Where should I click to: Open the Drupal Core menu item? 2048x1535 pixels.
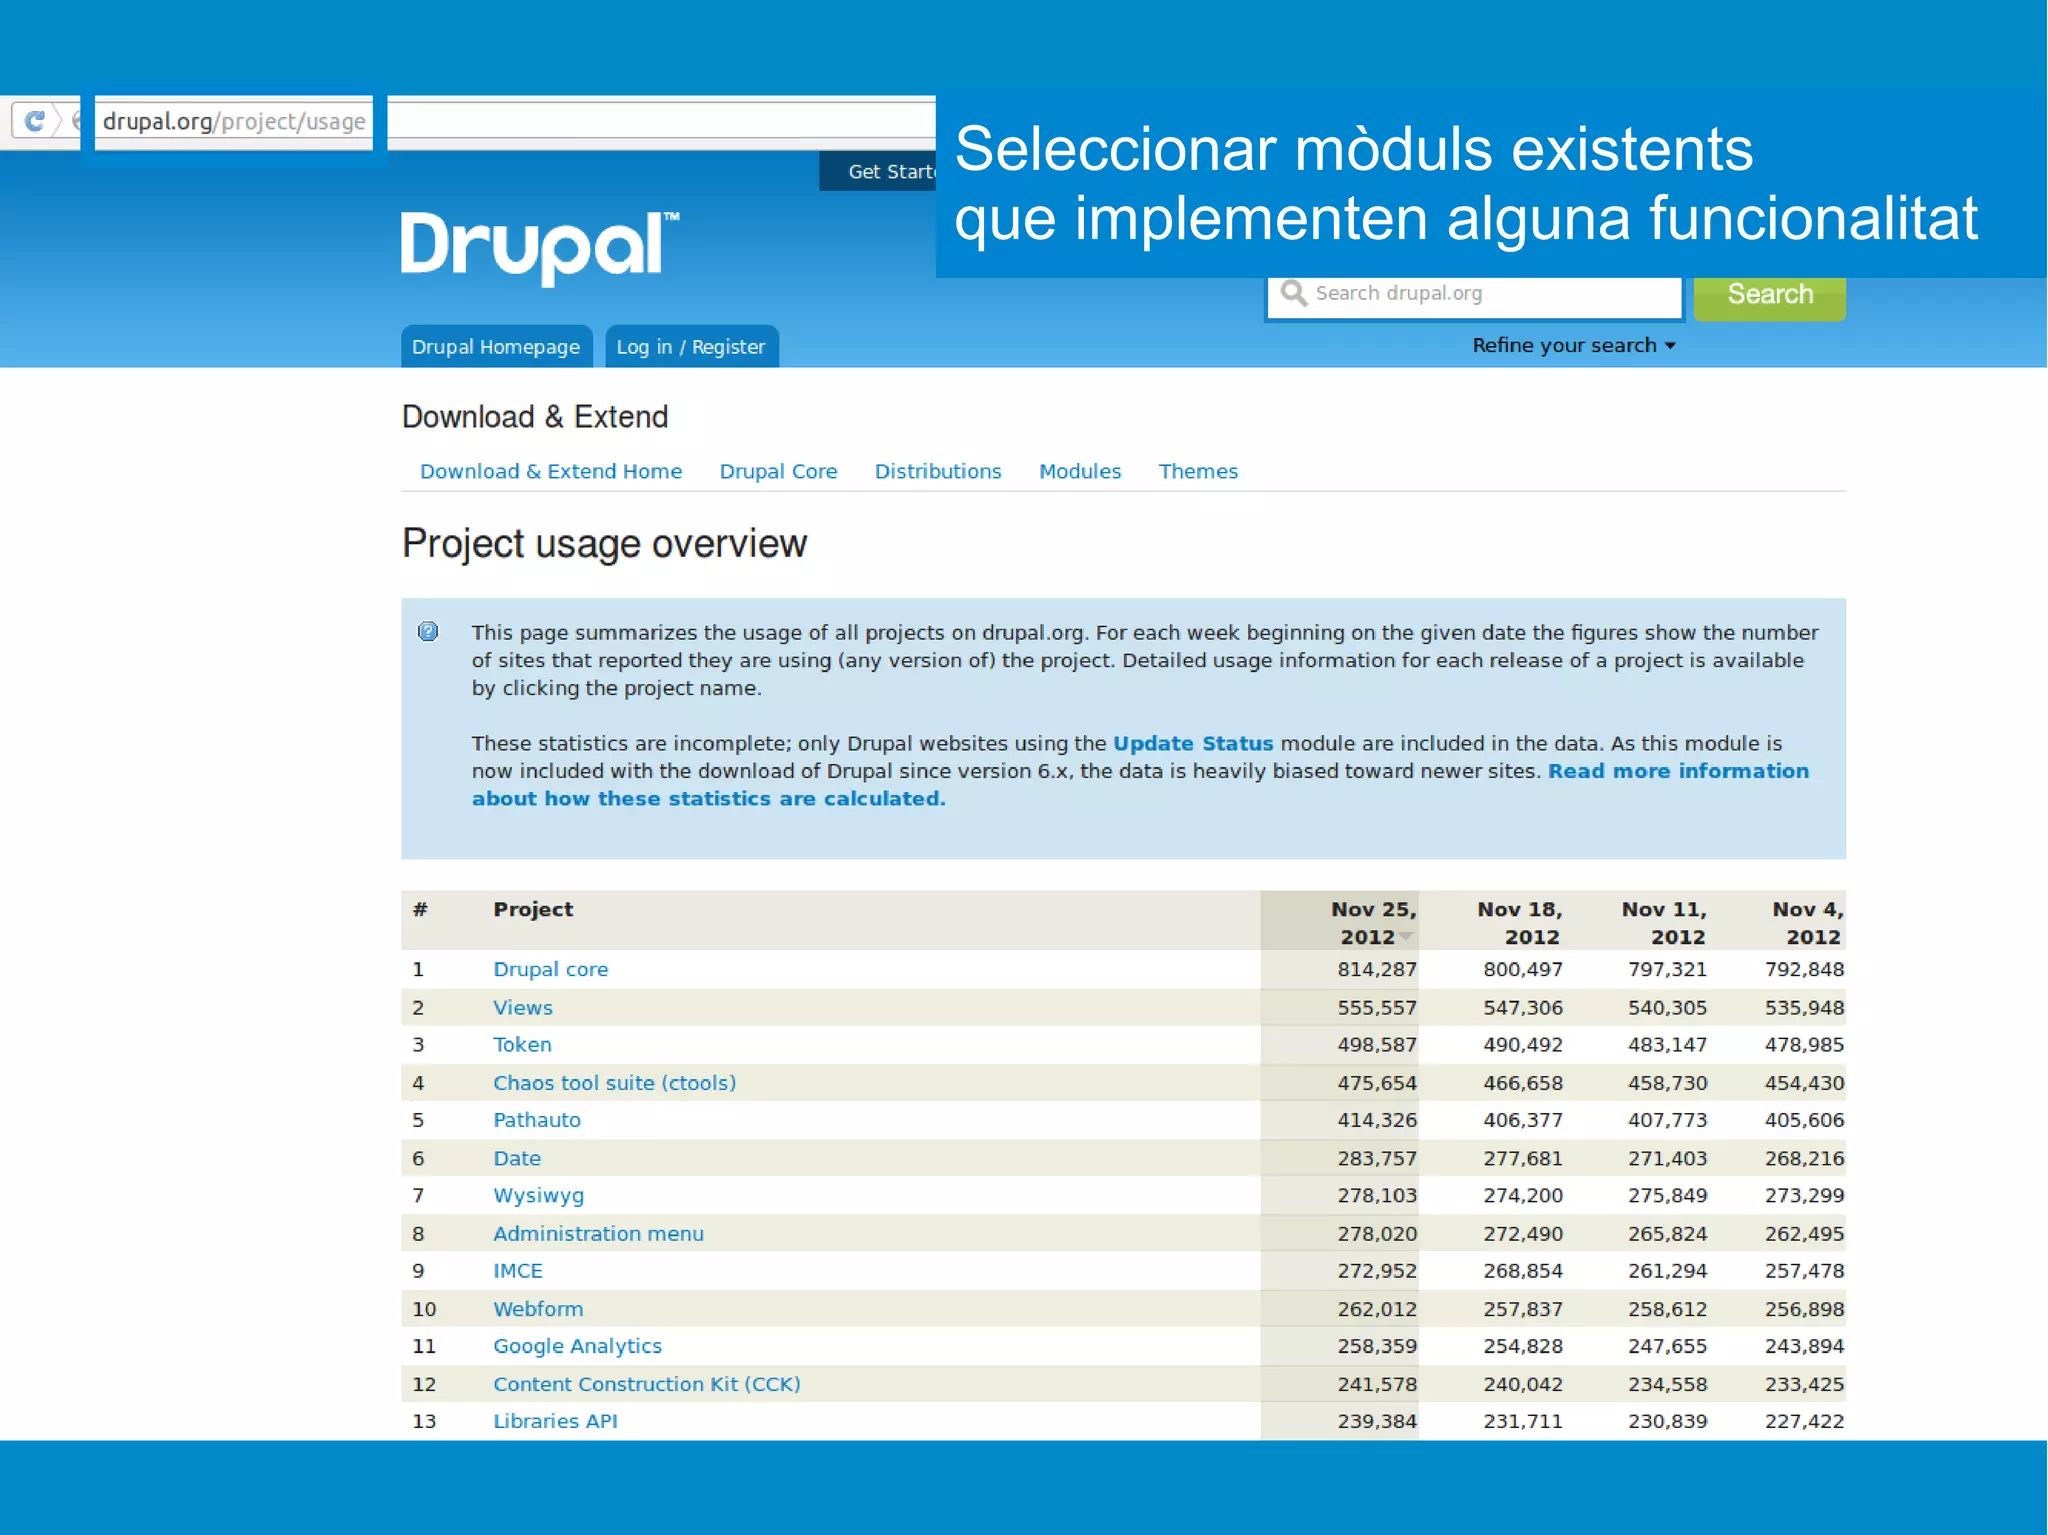coord(778,471)
